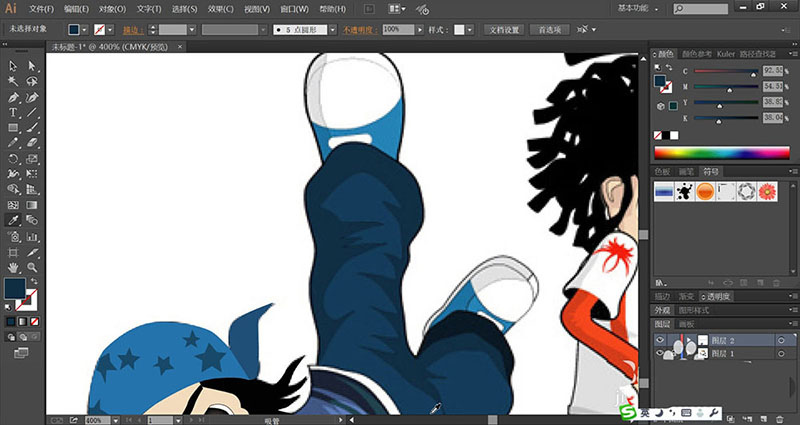Image resolution: width=800 pixels, height=425 pixels.
Task: Select the Pencil tool
Action: (x=13, y=143)
